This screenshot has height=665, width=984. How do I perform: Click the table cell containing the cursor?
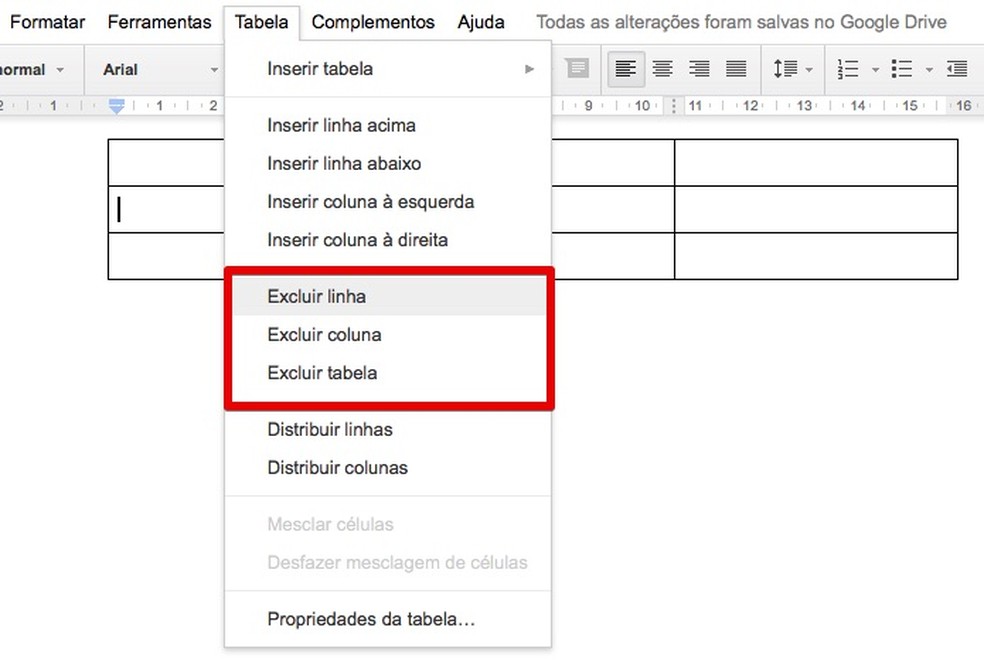pyautogui.click(x=166, y=209)
